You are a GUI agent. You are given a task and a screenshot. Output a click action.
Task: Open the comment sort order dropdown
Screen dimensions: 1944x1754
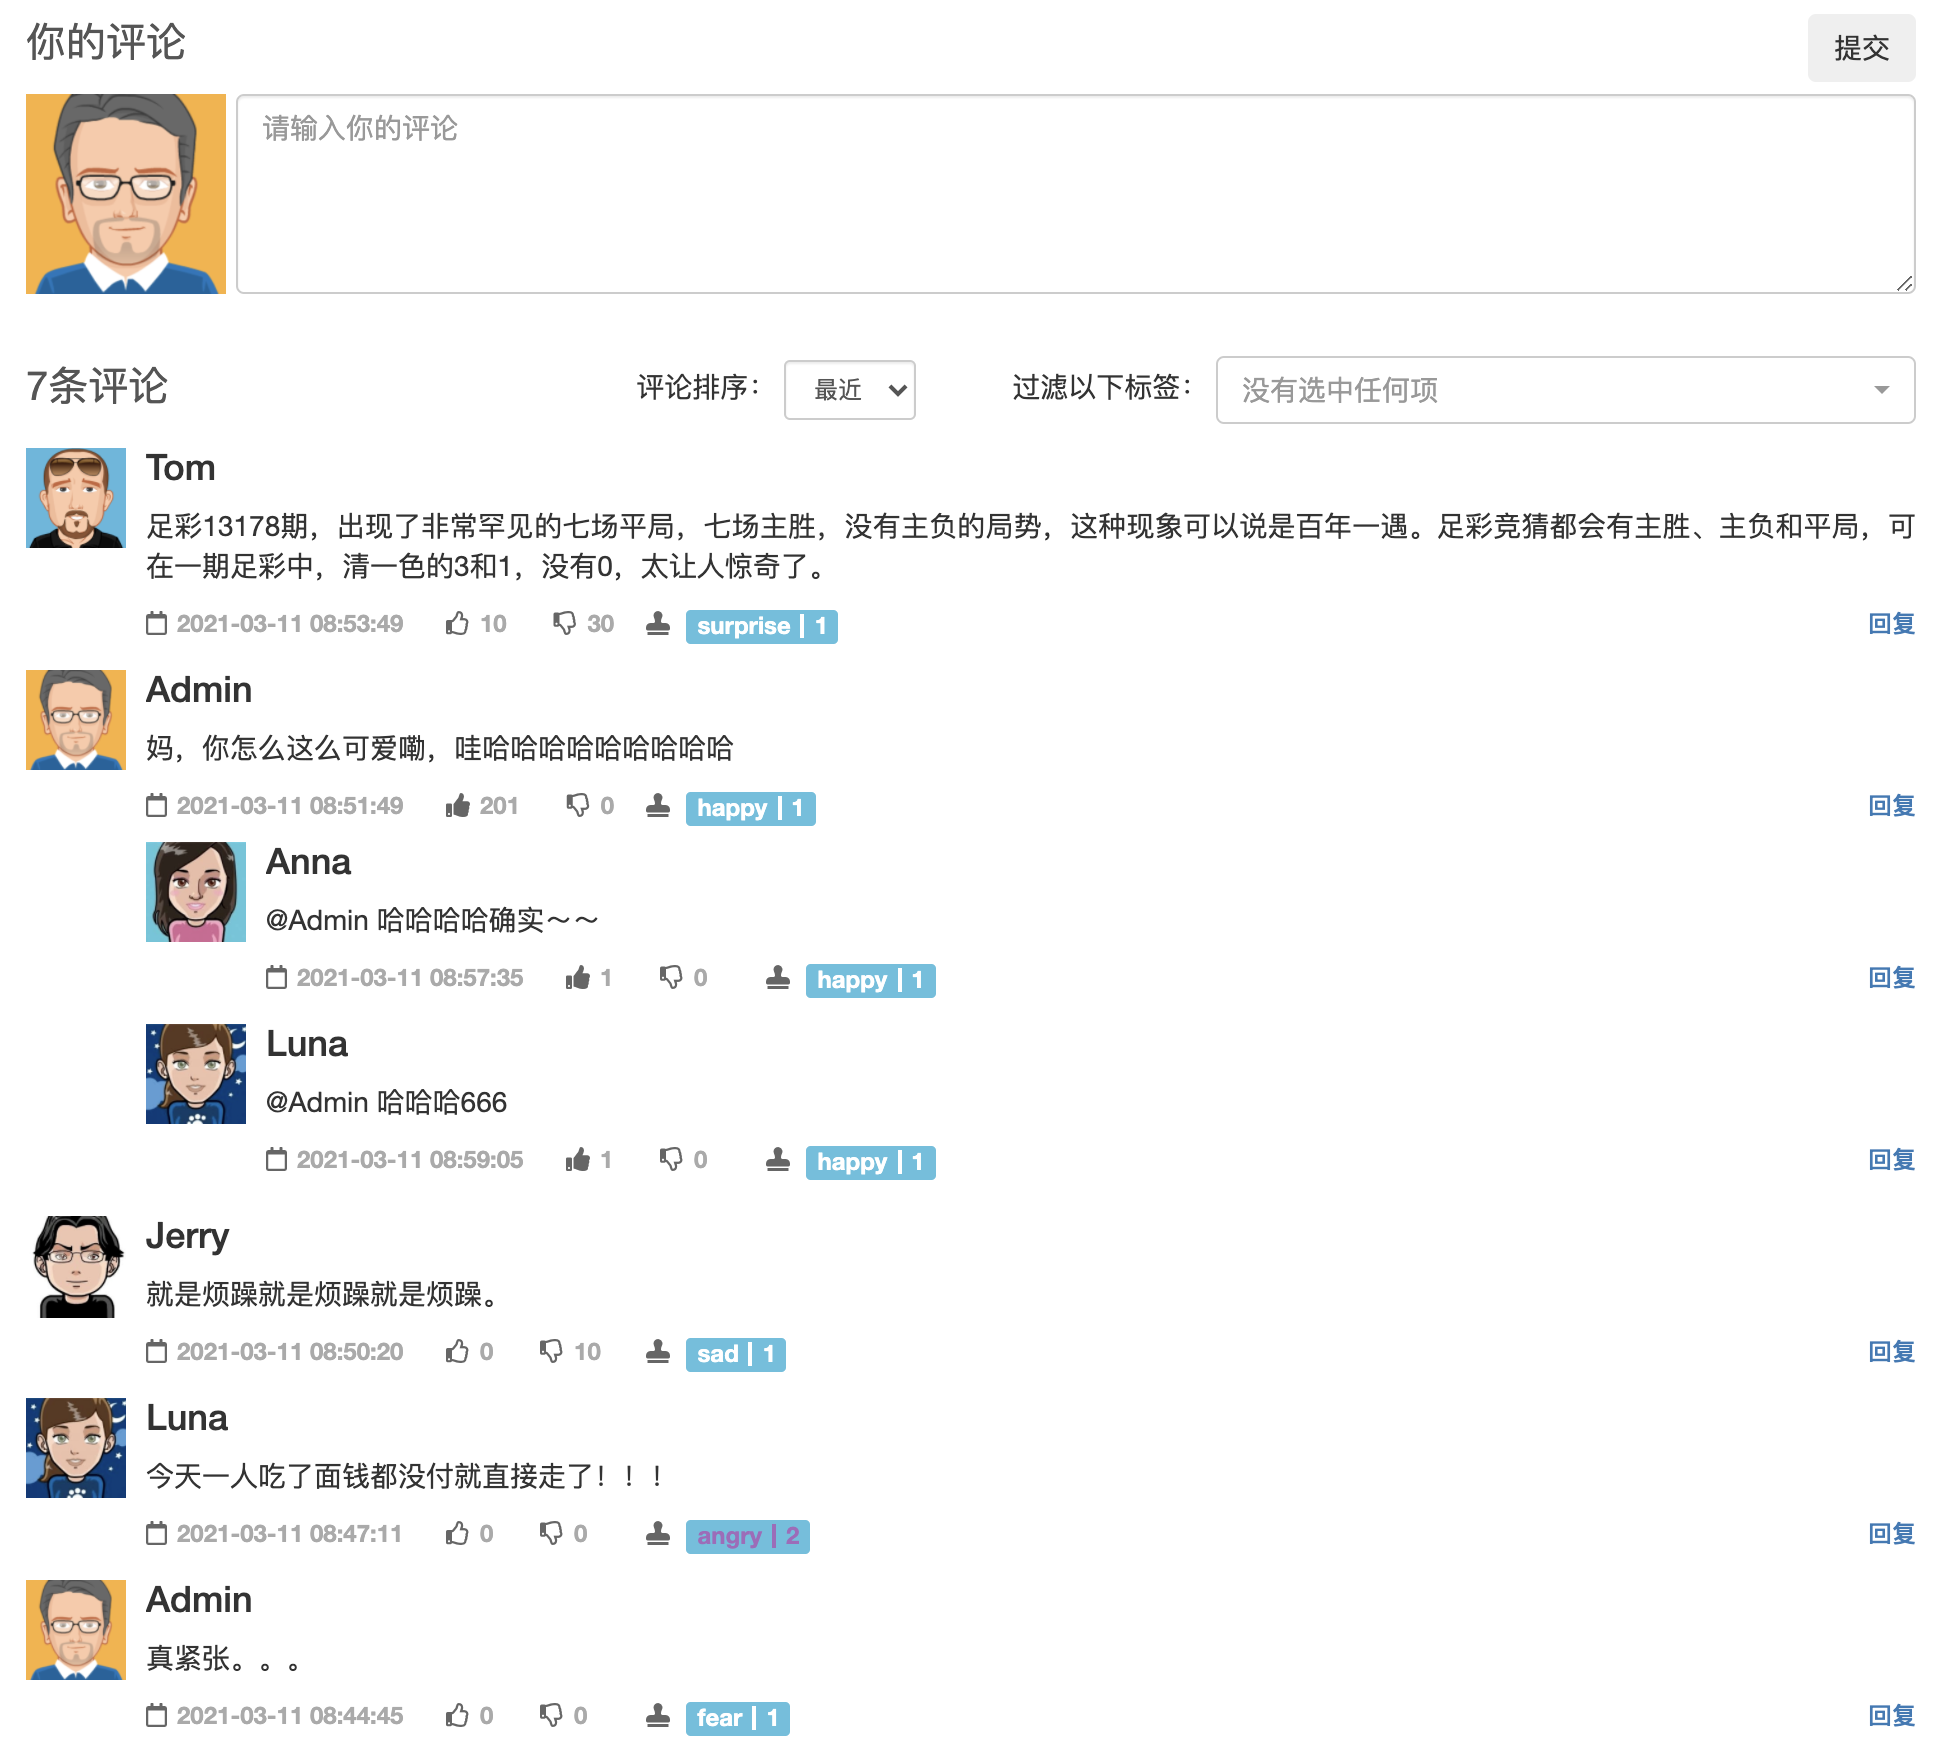tap(849, 390)
